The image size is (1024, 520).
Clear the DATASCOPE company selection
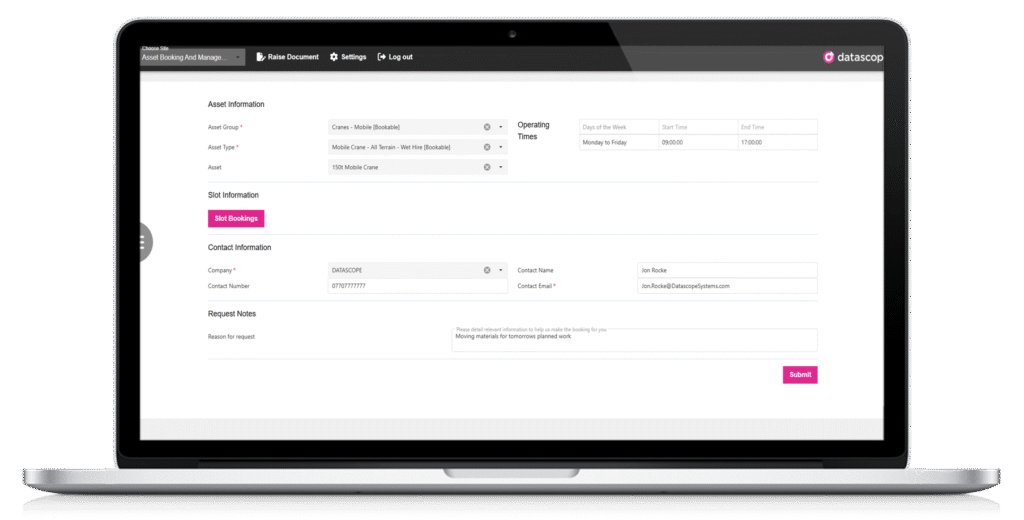(x=487, y=270)
